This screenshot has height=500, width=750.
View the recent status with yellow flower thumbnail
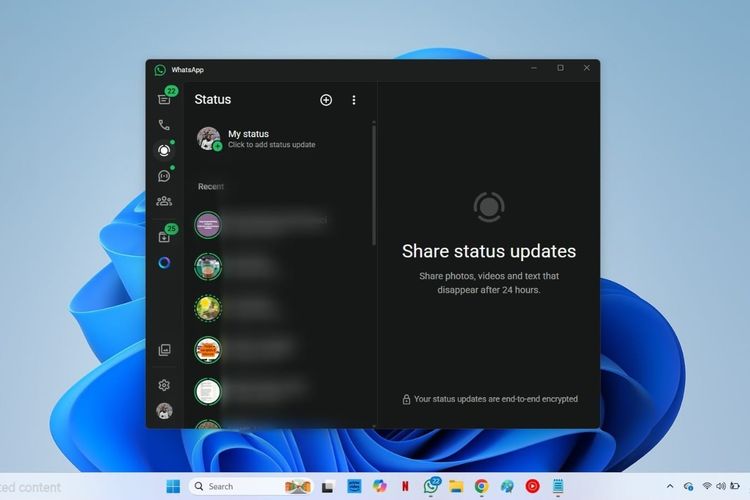pyautogui.click(x=208, y=307)
